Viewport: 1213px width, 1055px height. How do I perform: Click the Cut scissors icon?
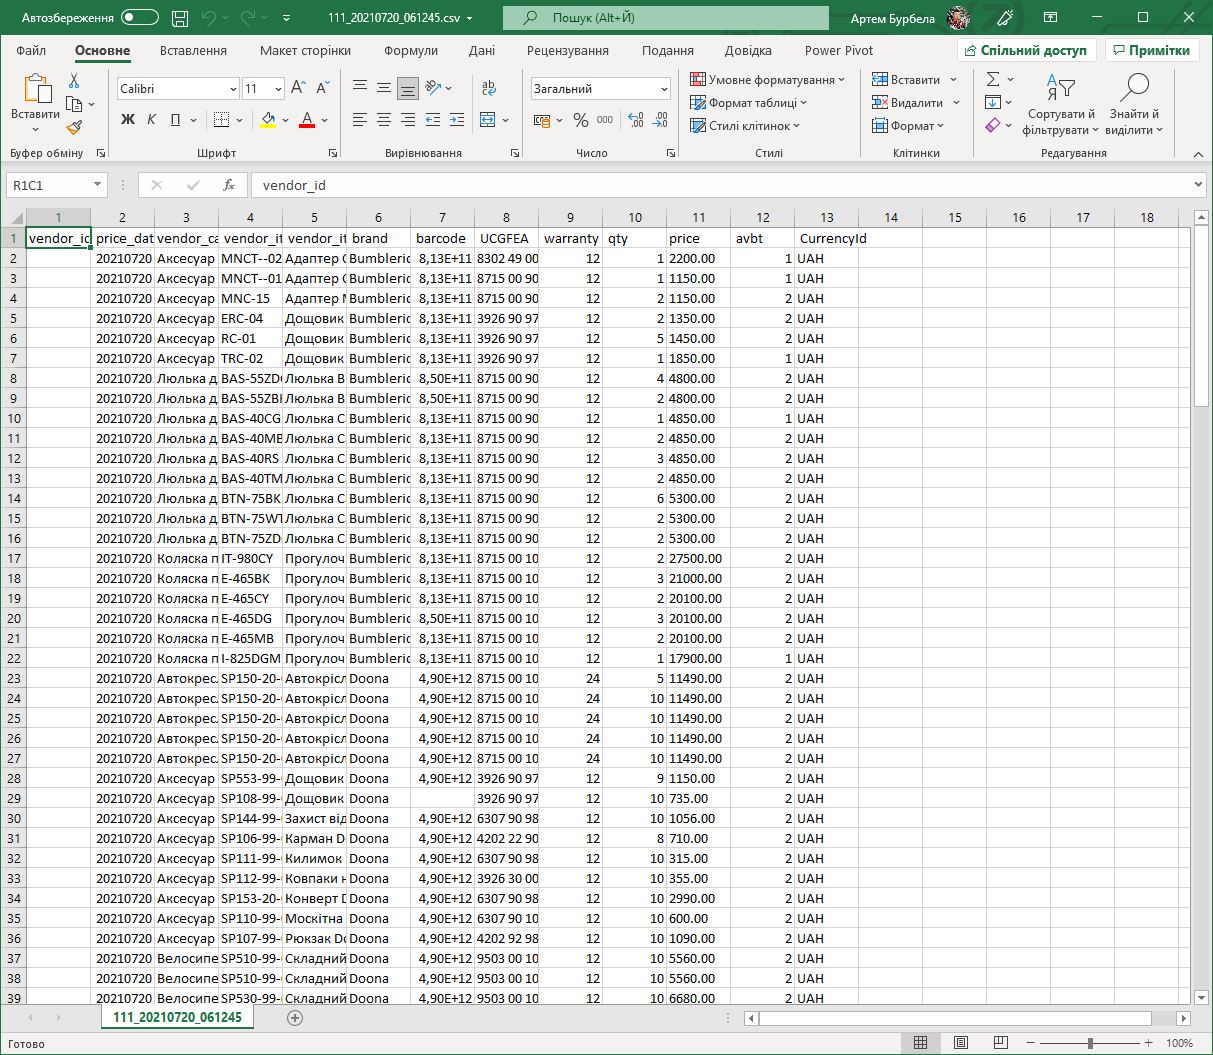(x=74, y=81)
